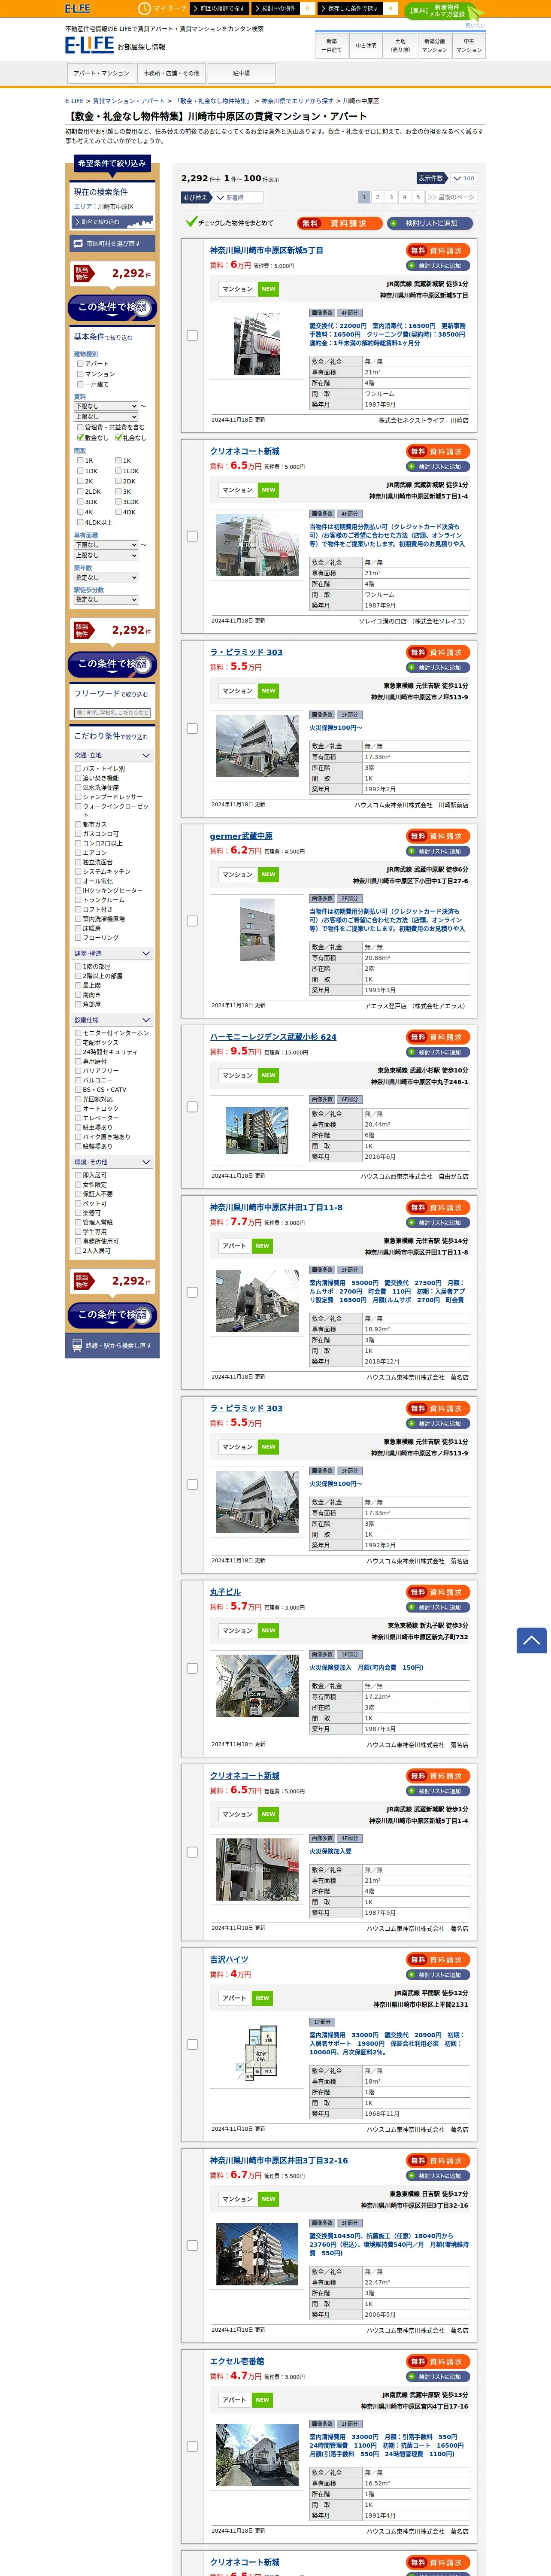Open 中古住宅 navigation item

click(x=366, y=45)
